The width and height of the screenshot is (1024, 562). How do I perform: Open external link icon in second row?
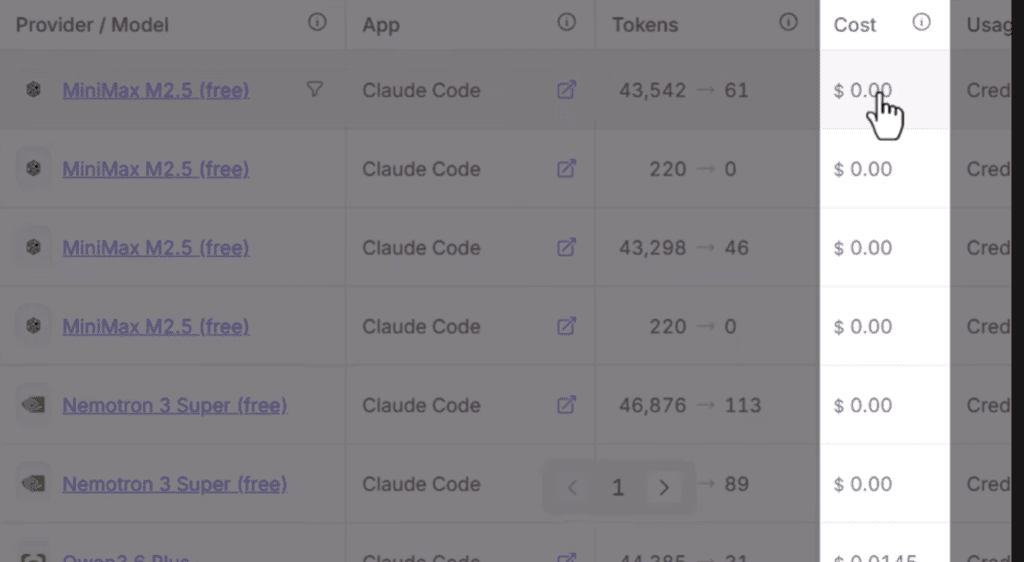(x=566, y=169)
